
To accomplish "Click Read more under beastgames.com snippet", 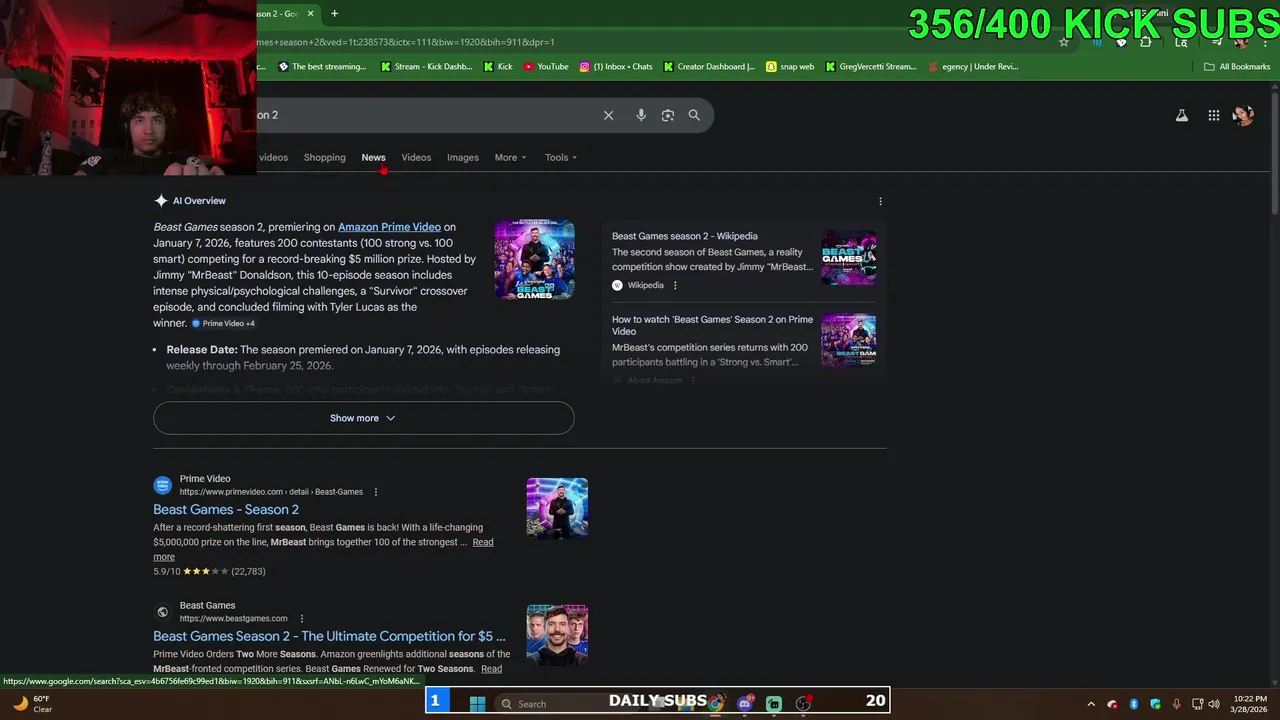I will (491, 669).
